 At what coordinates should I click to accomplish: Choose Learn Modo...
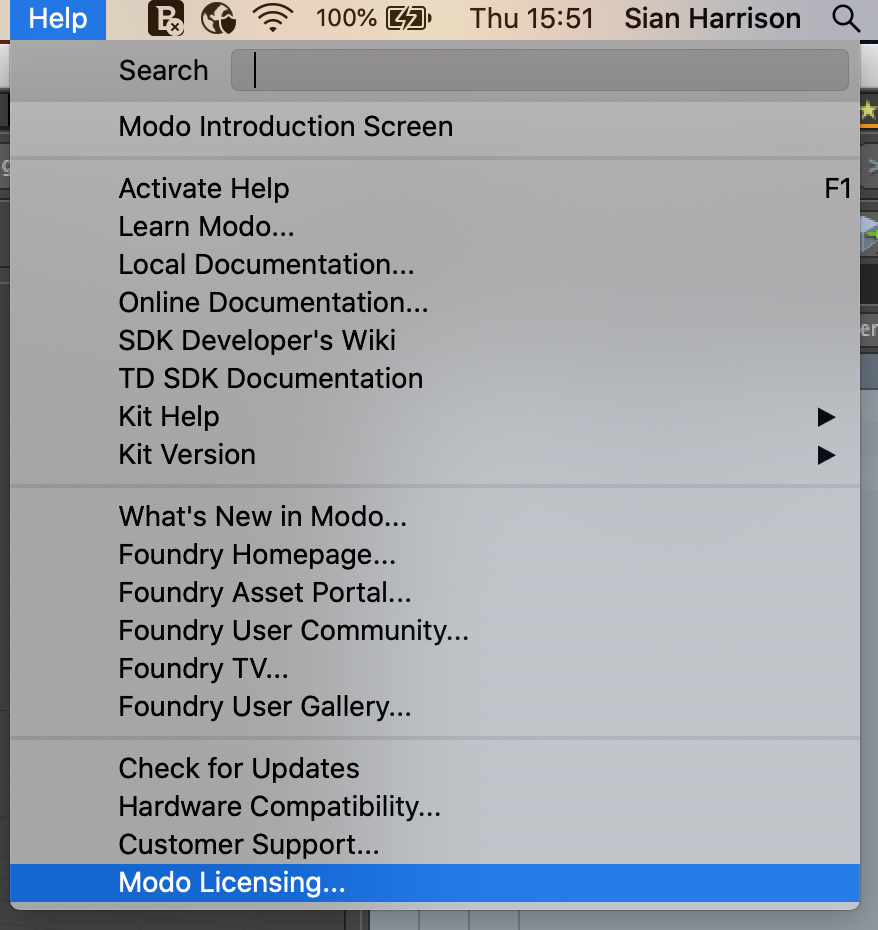coord(435,227)
